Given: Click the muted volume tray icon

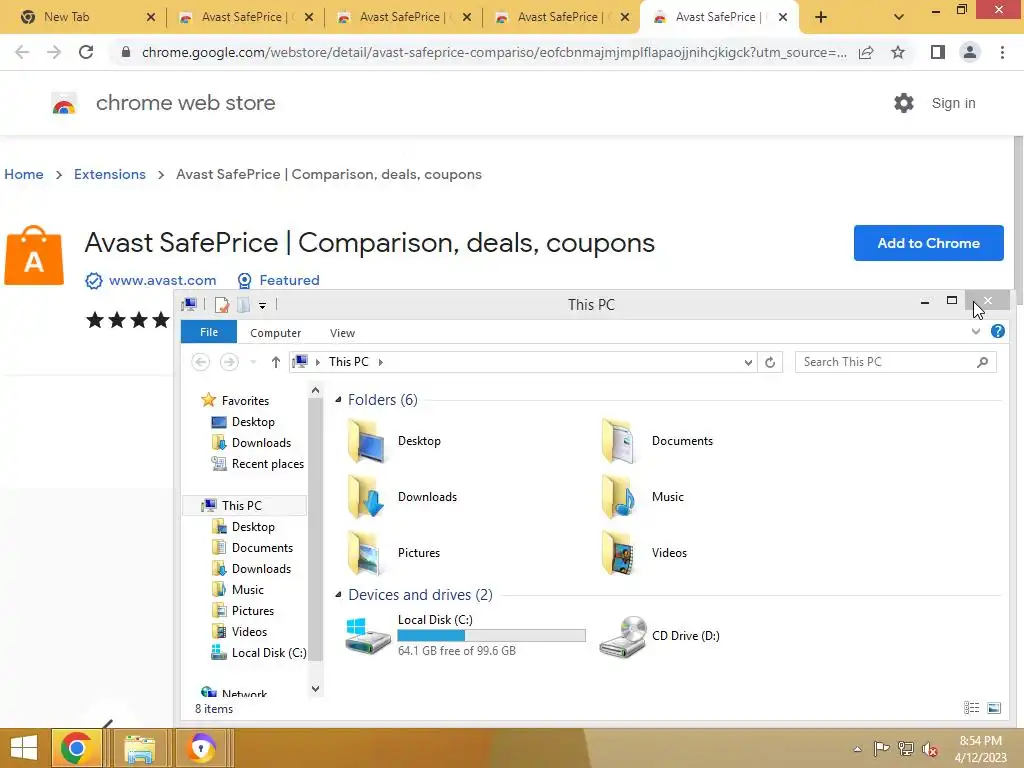Looking at the screenshot, I should coord(930,749).
